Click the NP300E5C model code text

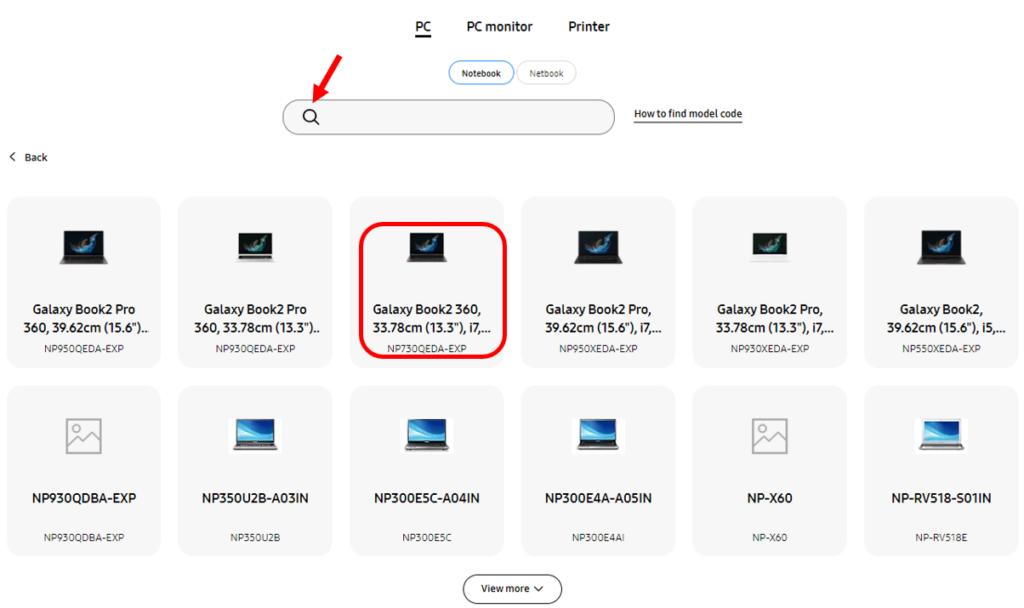(426, 537)
